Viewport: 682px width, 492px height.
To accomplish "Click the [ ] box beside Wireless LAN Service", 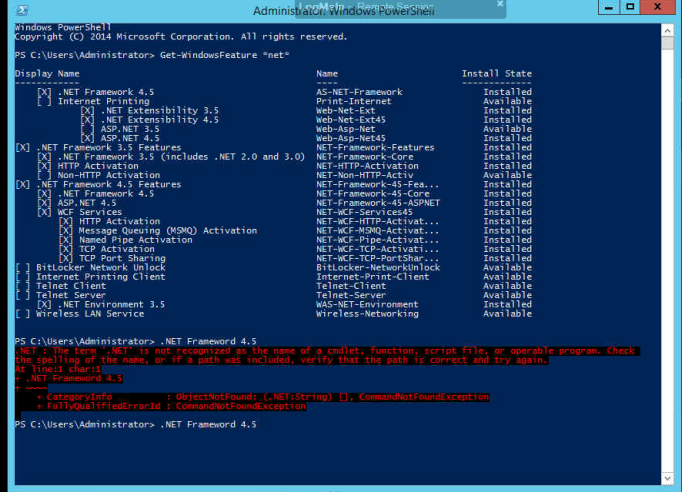I will pyautogui.click(x=24, y=313).
